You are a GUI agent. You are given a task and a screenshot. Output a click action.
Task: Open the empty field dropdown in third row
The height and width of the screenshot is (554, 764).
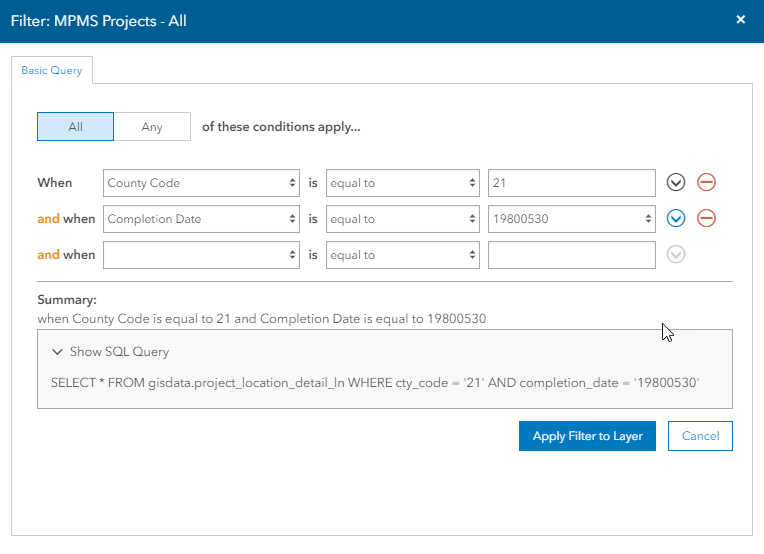(201, 255)
